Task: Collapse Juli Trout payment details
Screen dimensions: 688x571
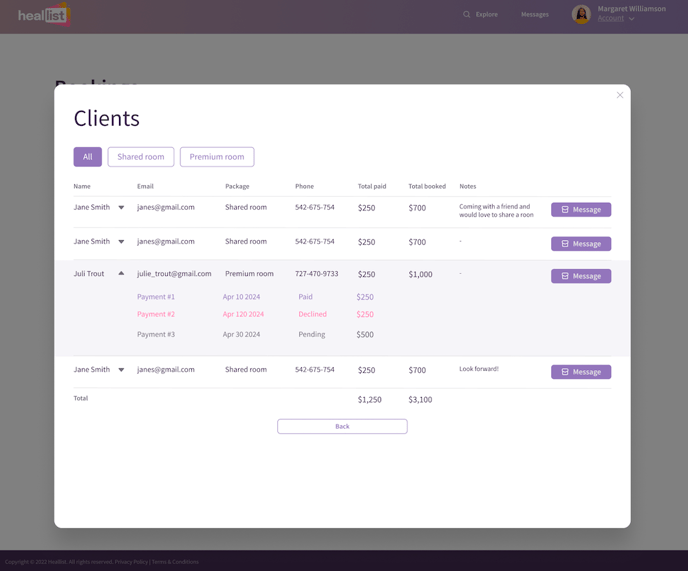Action: tap(121, 274)
